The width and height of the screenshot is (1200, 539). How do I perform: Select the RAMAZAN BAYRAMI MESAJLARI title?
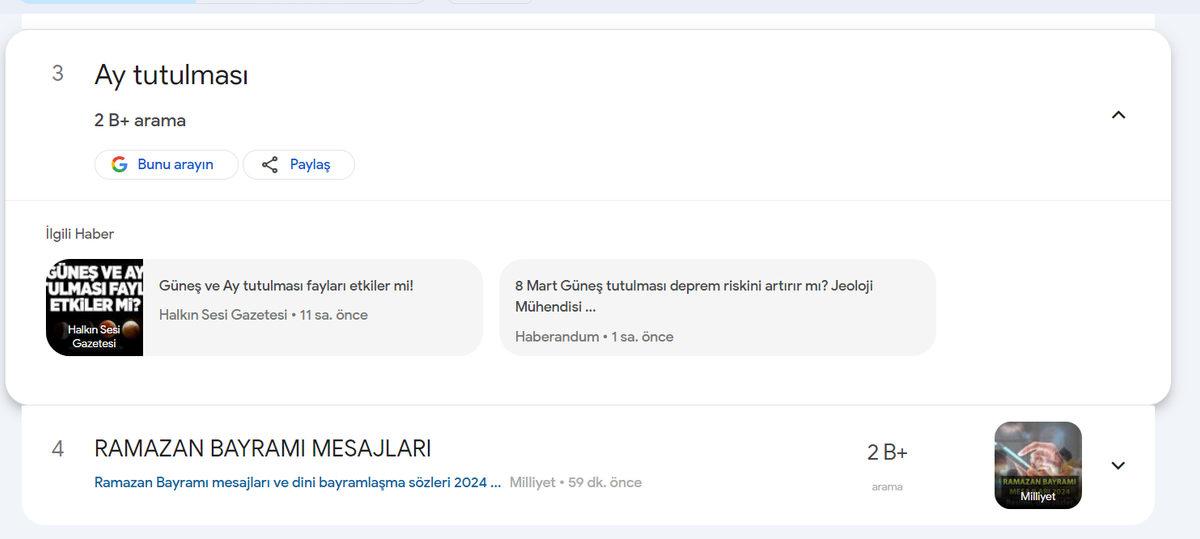tap(263, 448)
